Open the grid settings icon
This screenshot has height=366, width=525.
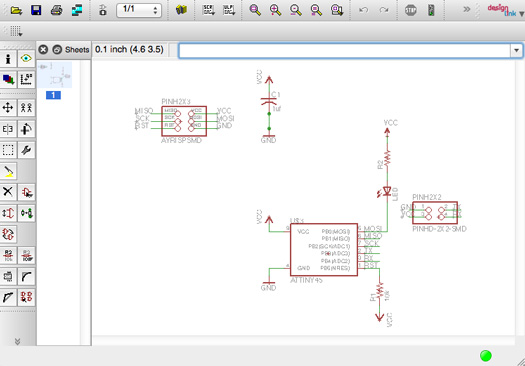(16, 31)
